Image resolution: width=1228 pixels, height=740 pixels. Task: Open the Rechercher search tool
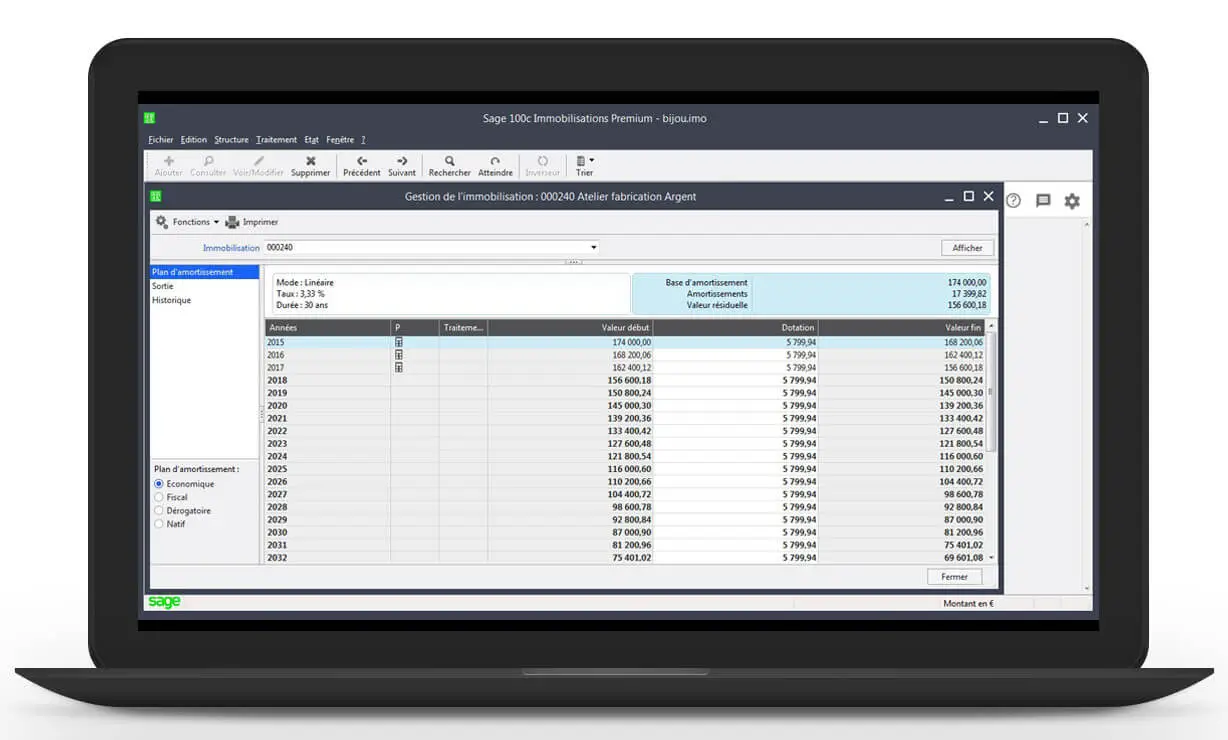coord(449,161)
